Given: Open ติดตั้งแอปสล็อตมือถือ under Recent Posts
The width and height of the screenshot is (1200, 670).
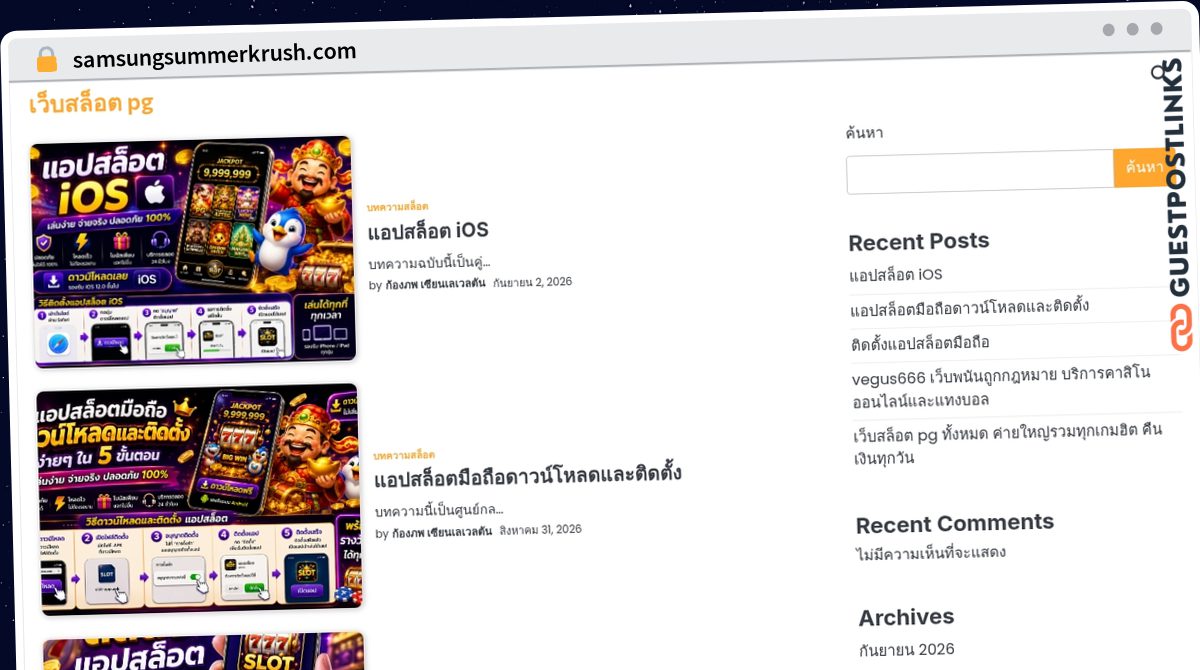Looking at the screenshot, I should (920, 343).
